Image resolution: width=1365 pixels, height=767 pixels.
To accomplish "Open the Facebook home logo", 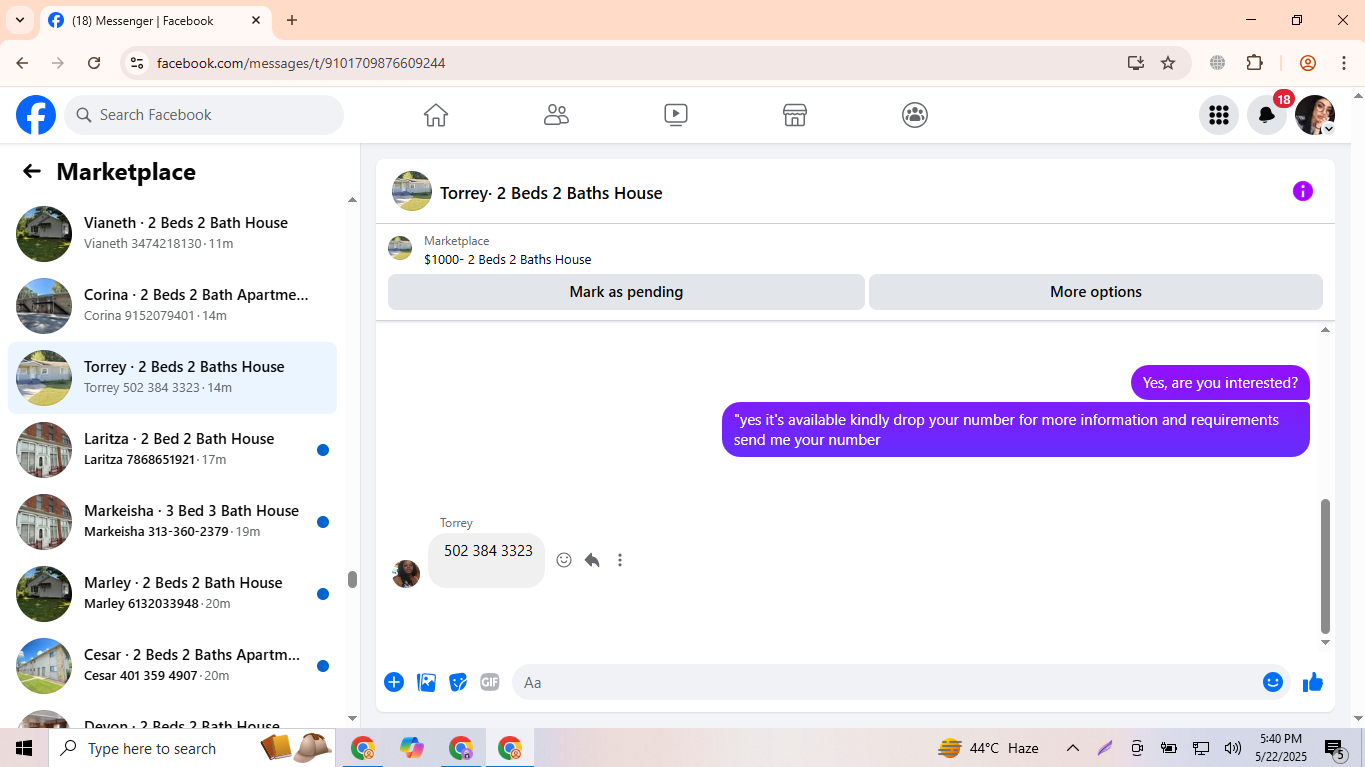I will pyautogui.click(x=36, y=115).
